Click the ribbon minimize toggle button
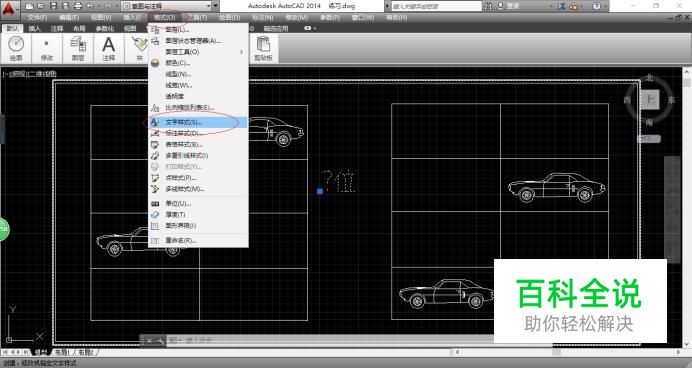The height and width of the screenshot is (368, 692). (x=308, y=29)
